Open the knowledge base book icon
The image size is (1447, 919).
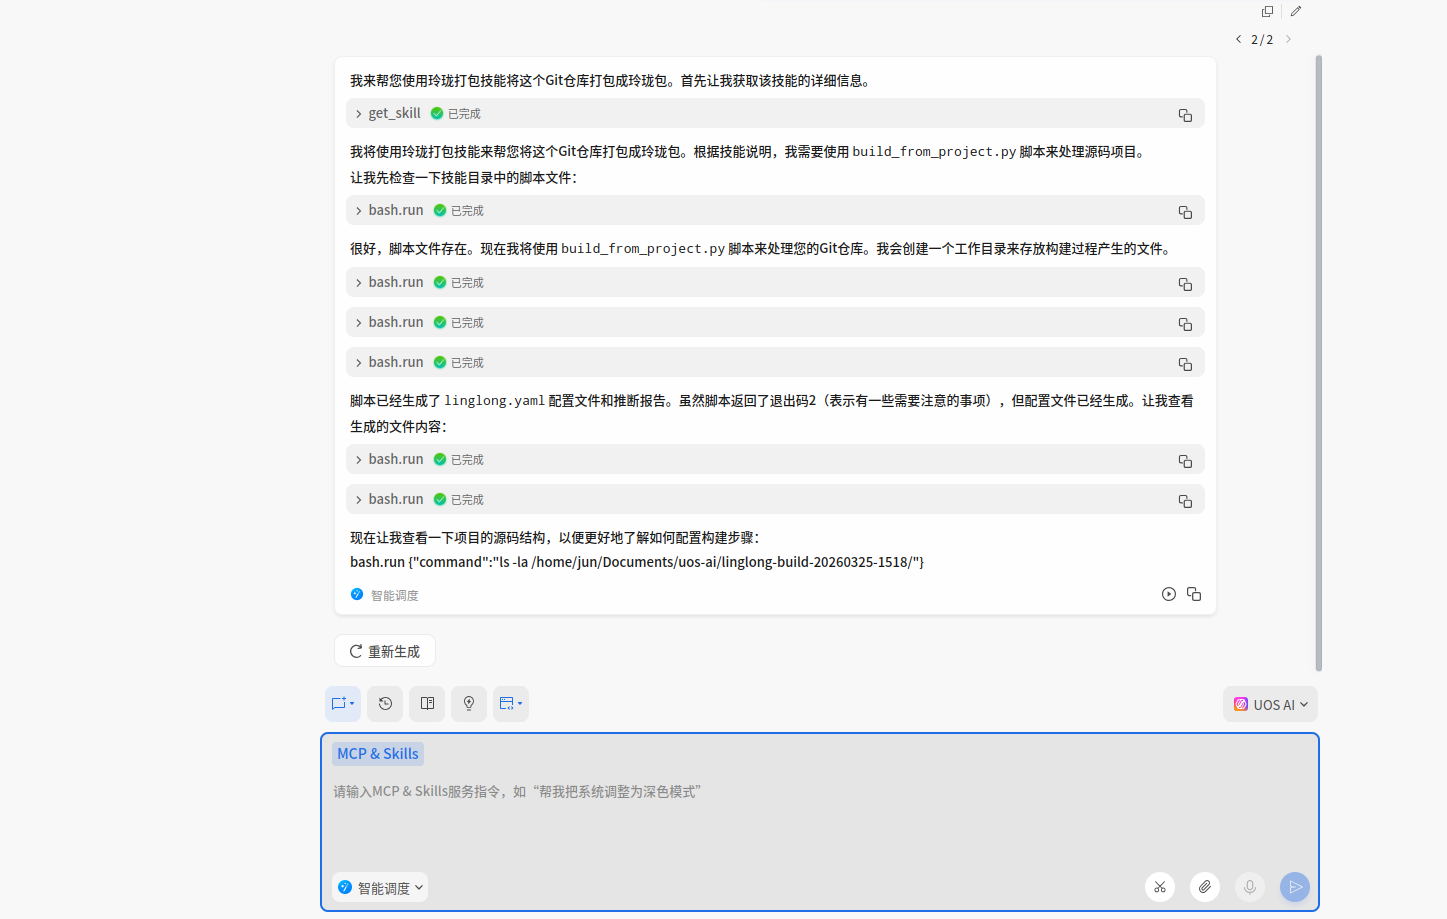(x=427, y=704)
